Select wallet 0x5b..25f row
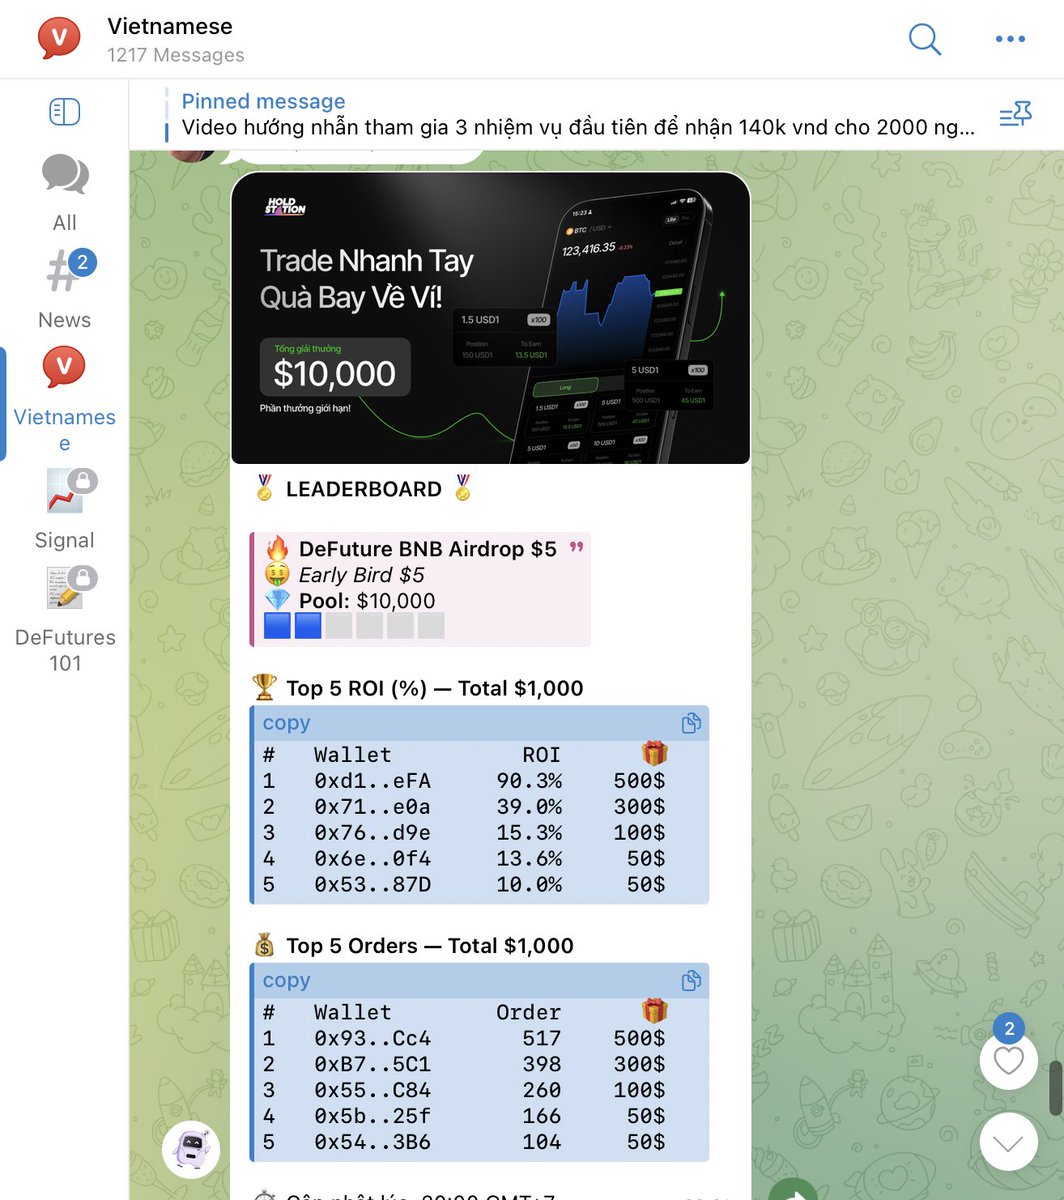Viewport: 1064px width, 1200px height. pos(464,1117)
